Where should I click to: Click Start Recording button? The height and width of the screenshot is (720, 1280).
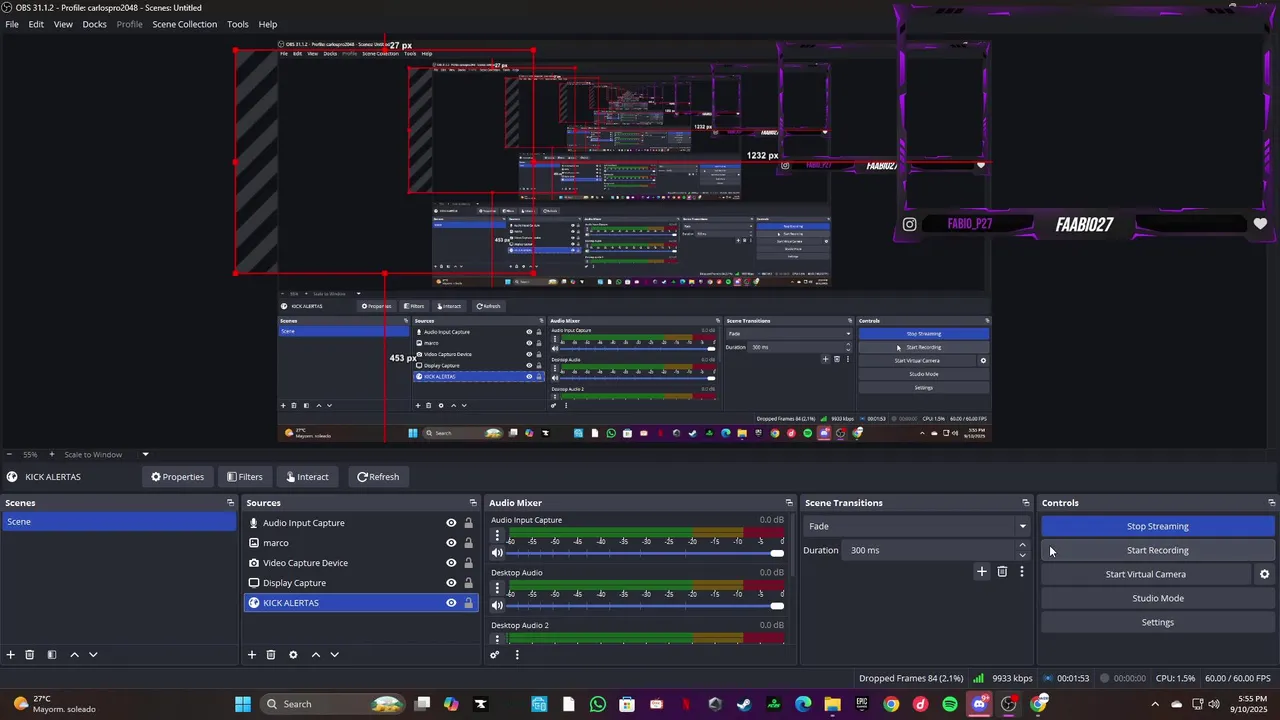tap(1158, 550)
